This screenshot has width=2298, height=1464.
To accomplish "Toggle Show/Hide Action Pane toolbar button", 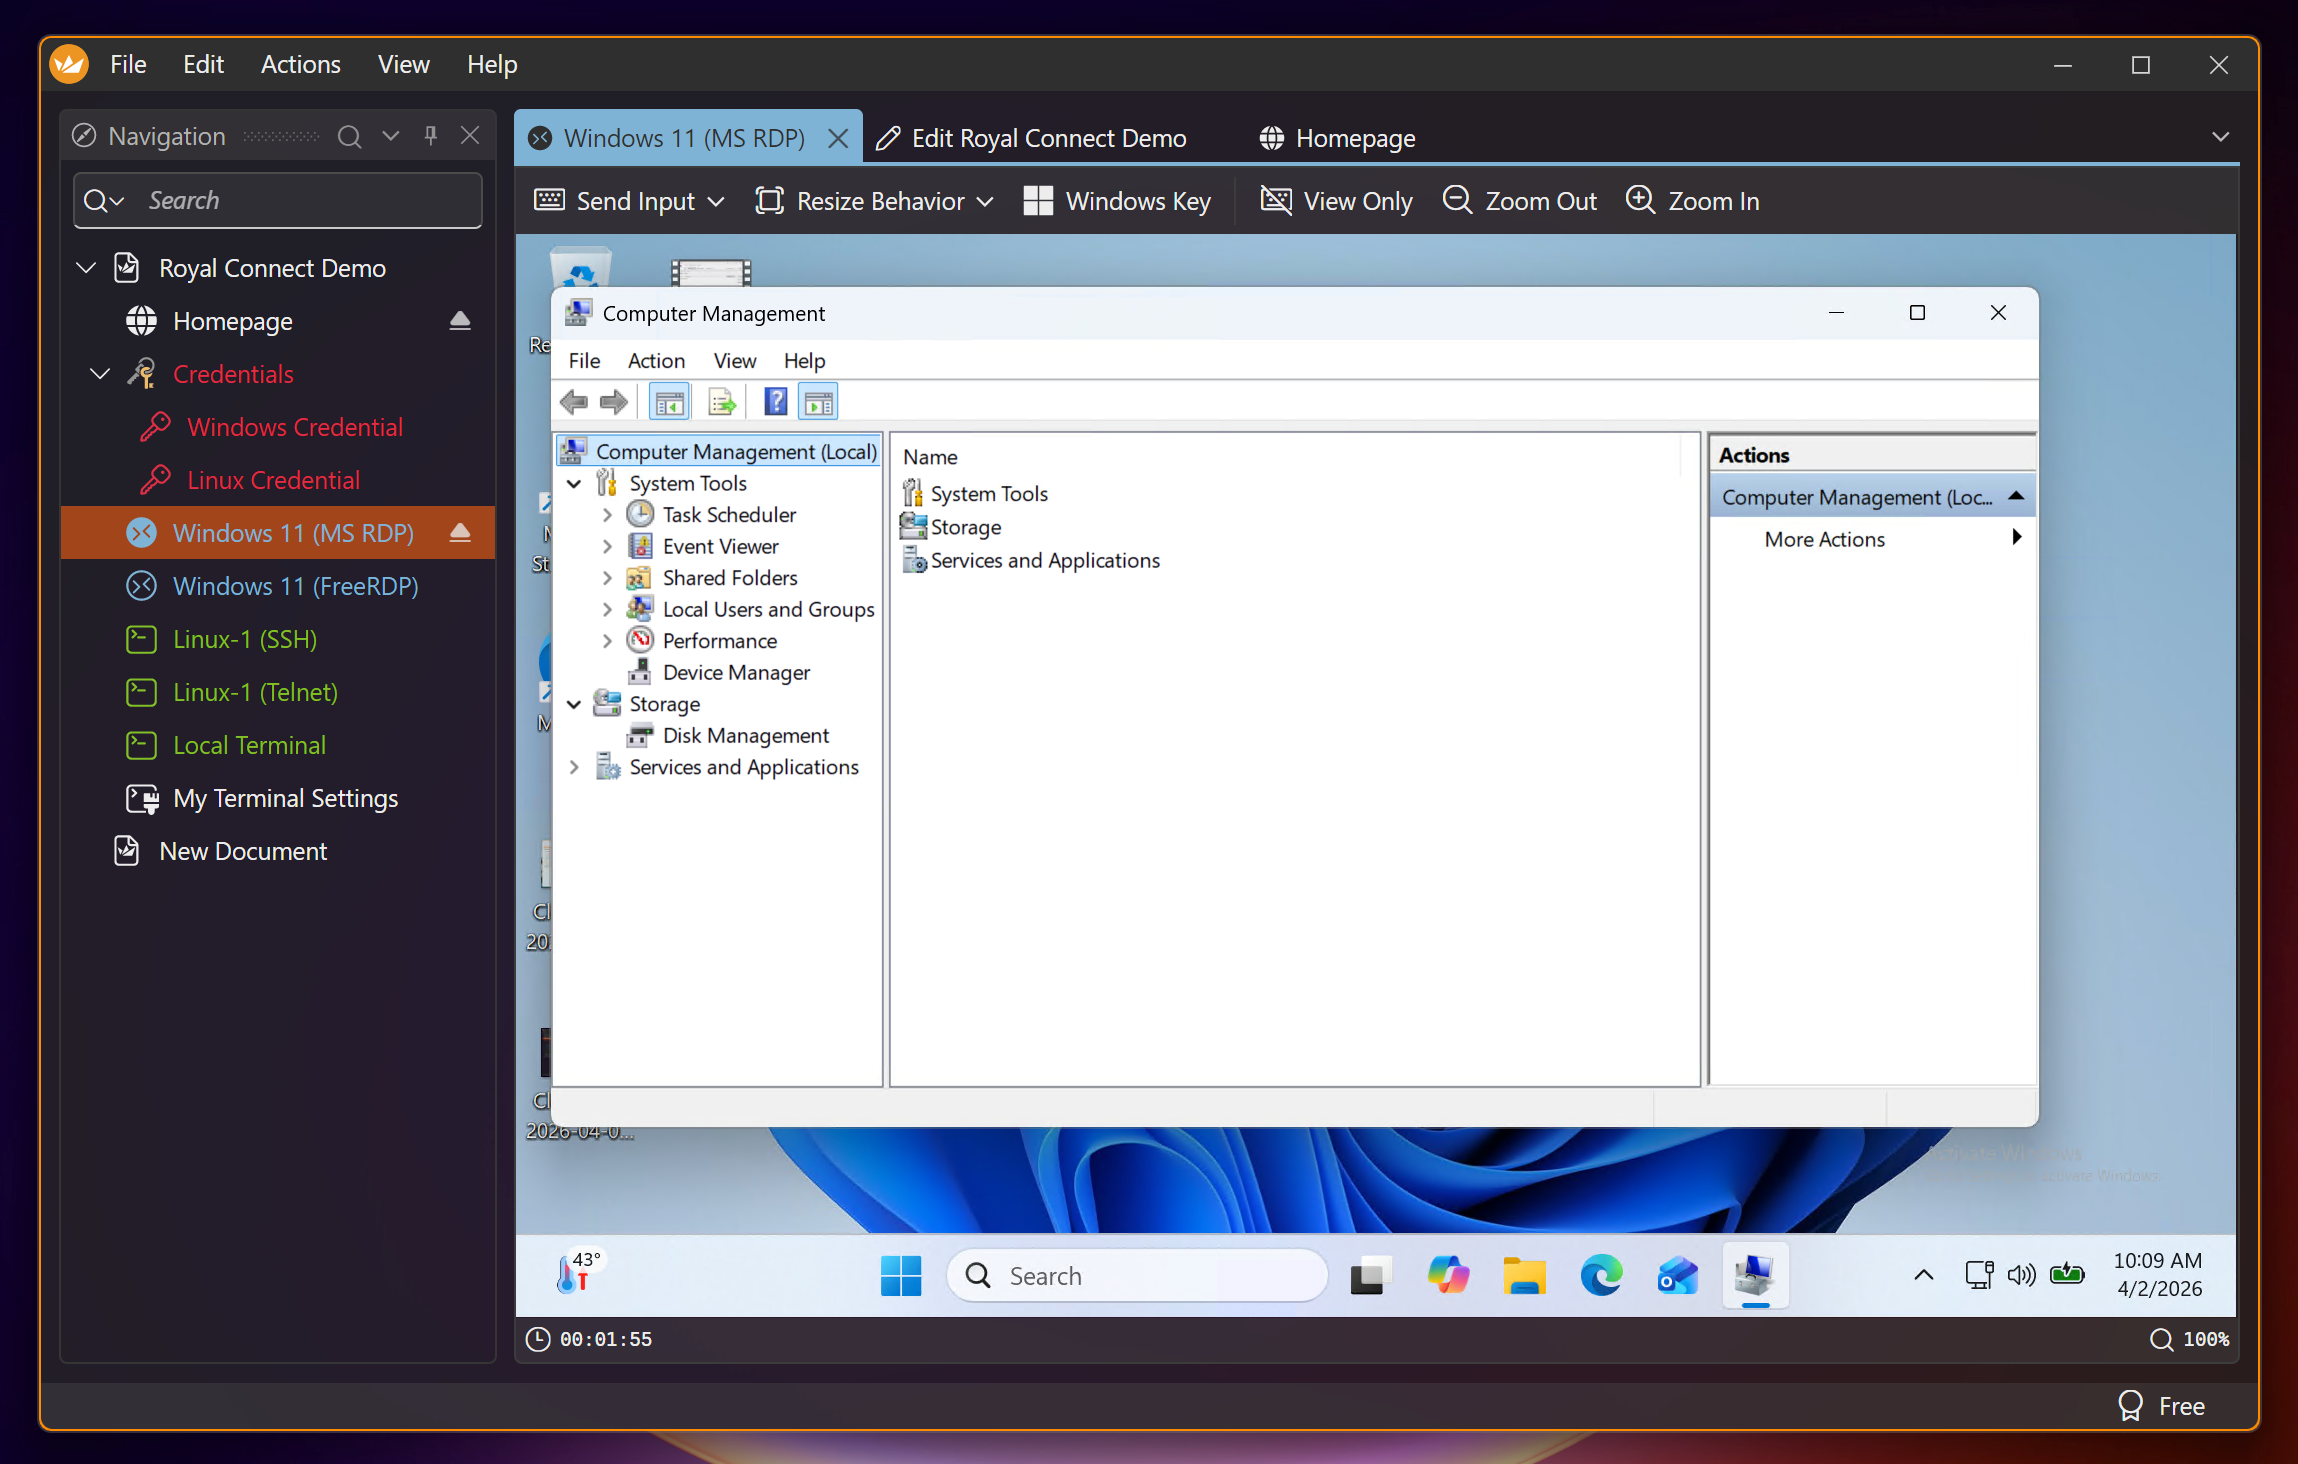I will pyautogui.click(x=818, y=402).
